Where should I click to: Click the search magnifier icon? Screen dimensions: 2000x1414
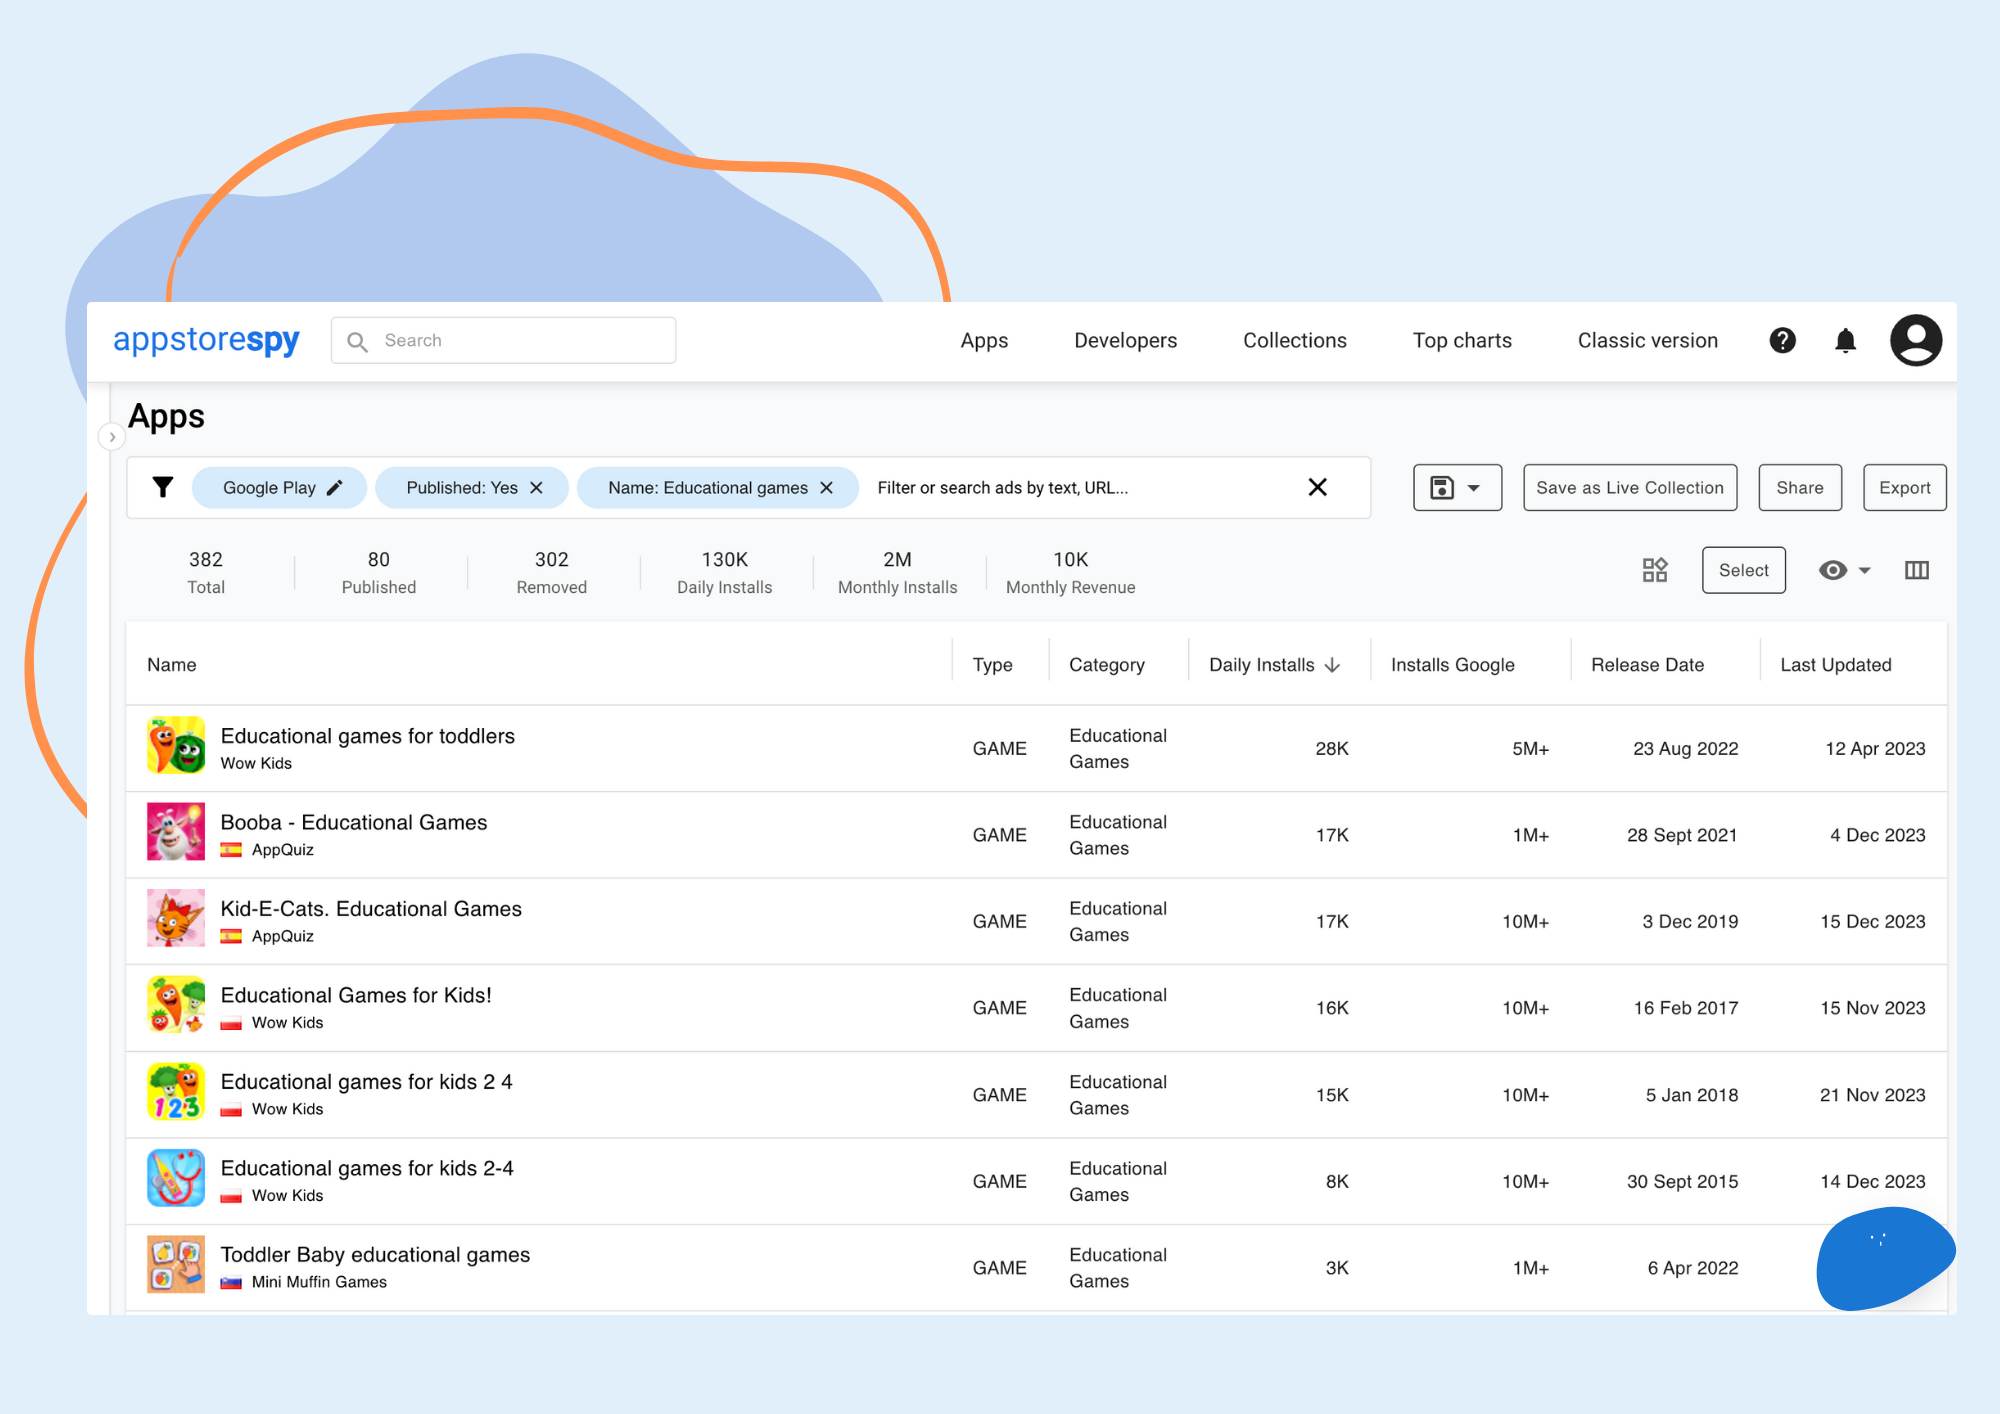point(357,341)
